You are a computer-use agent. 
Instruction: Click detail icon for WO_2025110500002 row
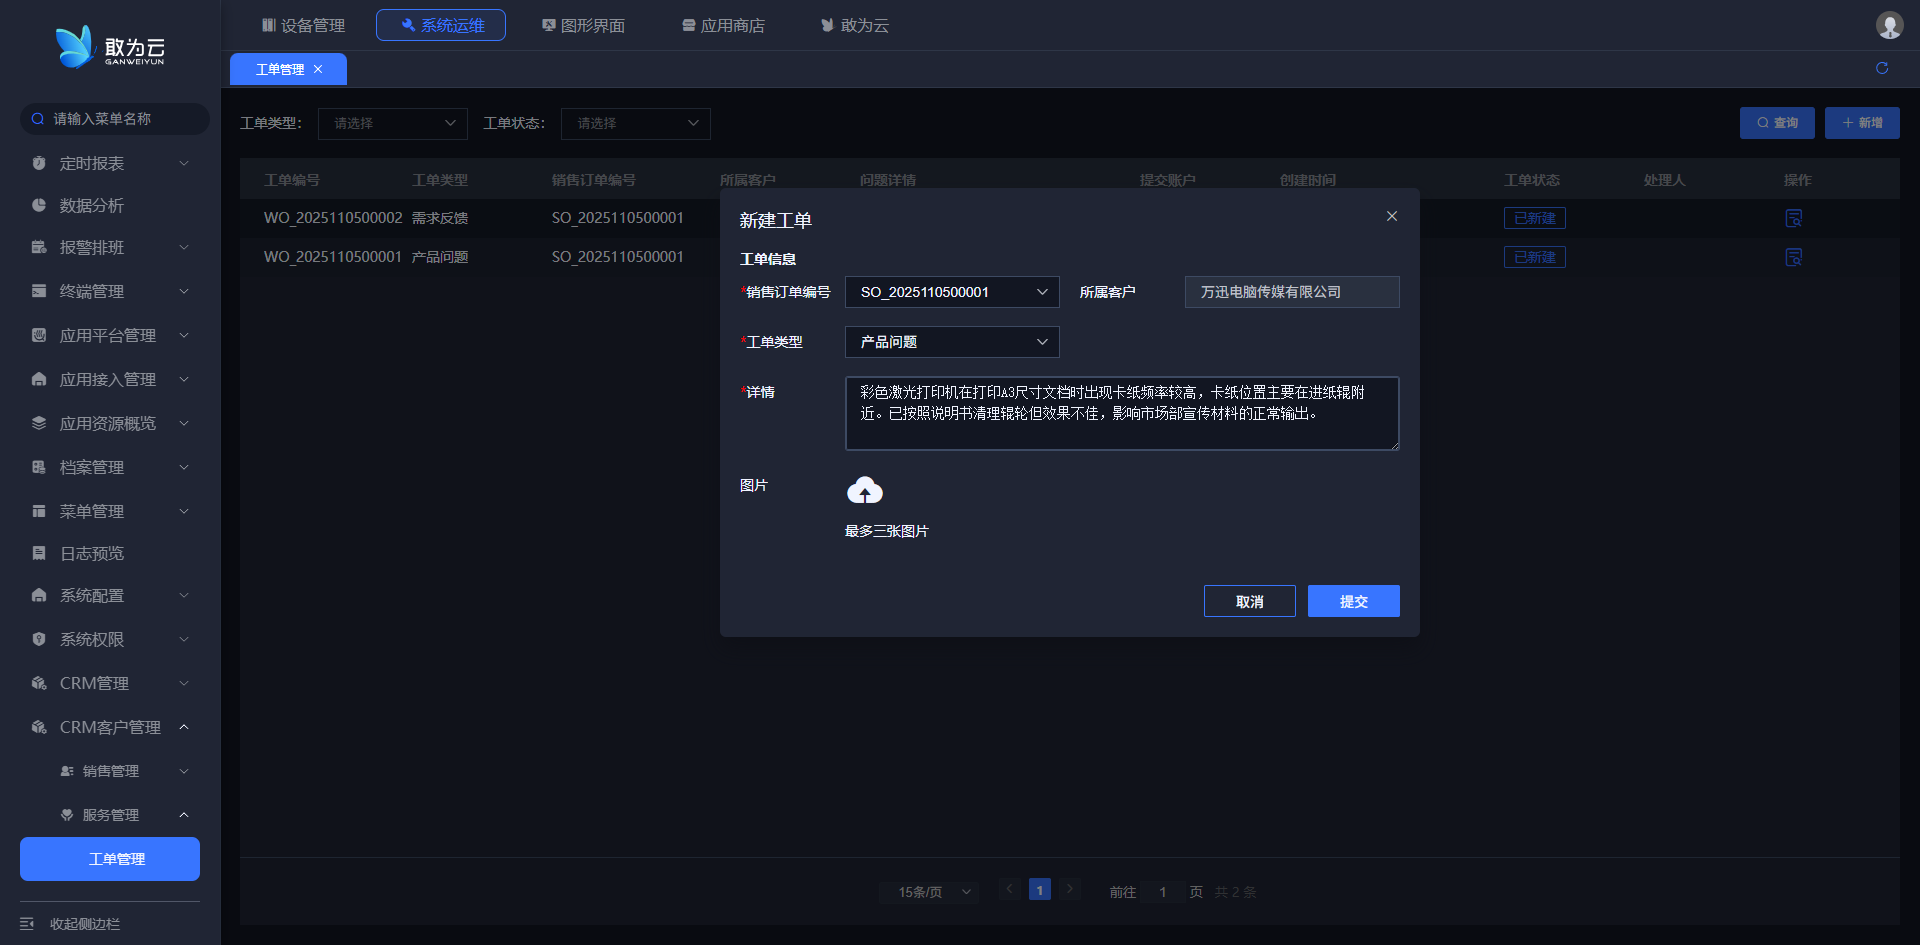(x=1794, y=218)
